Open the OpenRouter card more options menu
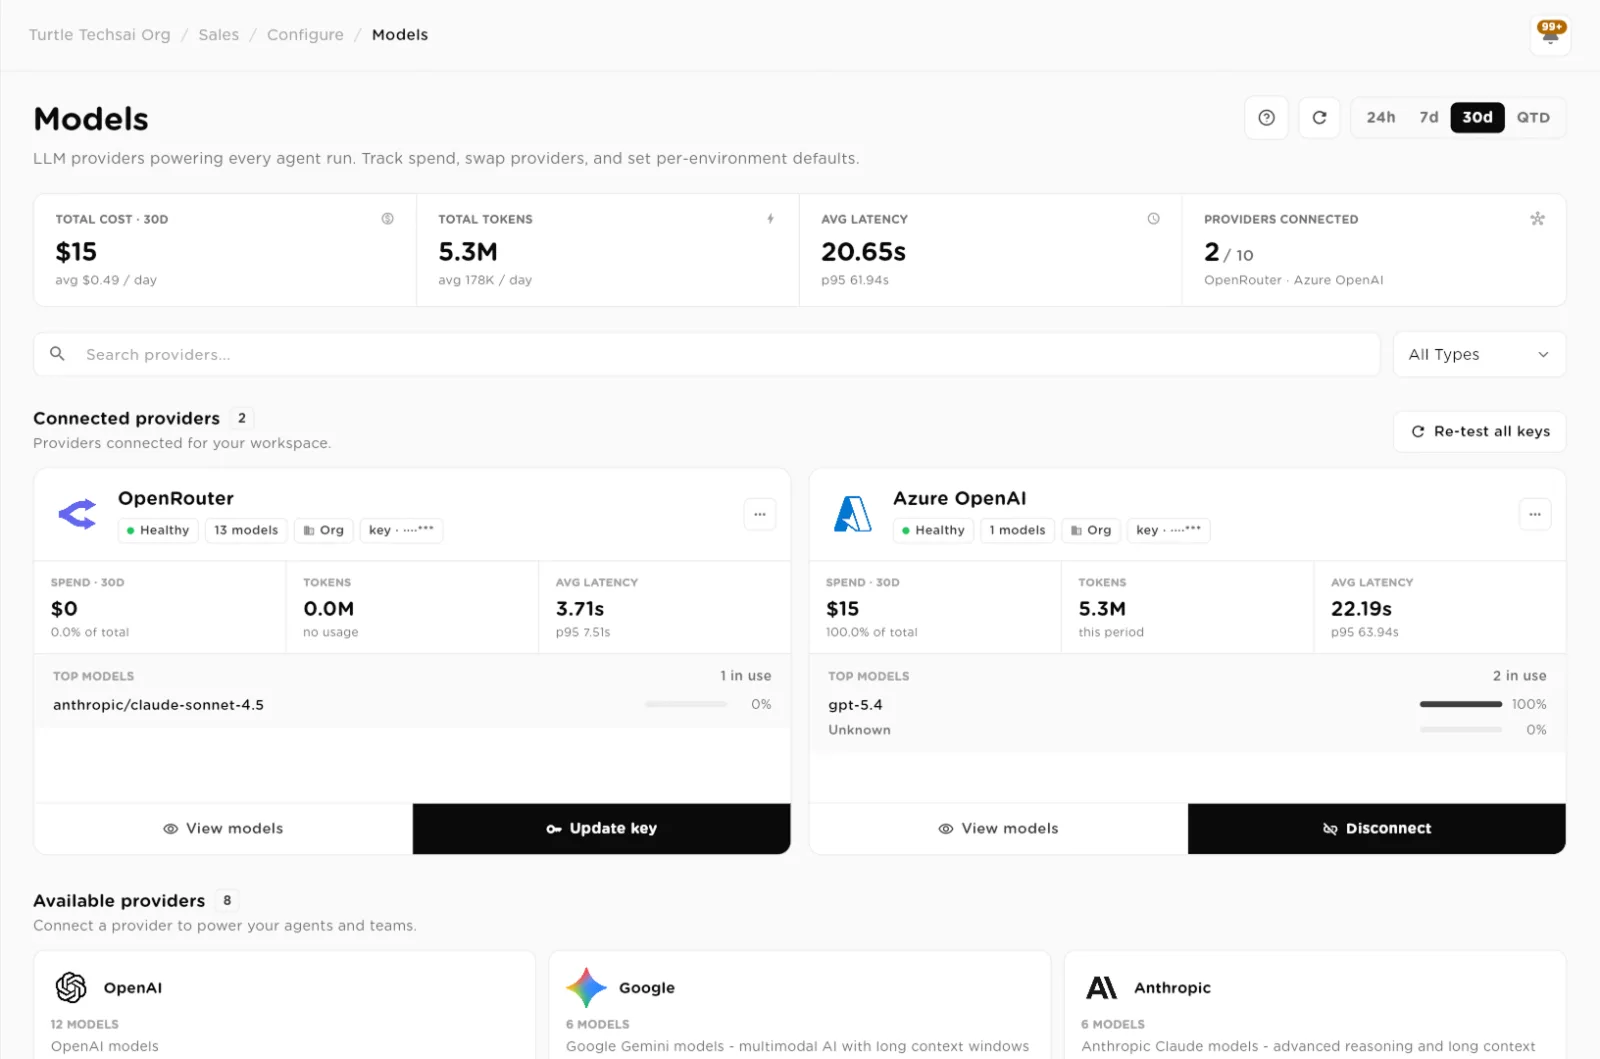Viewport: 1600px width, 1059px height. (760, 514)
